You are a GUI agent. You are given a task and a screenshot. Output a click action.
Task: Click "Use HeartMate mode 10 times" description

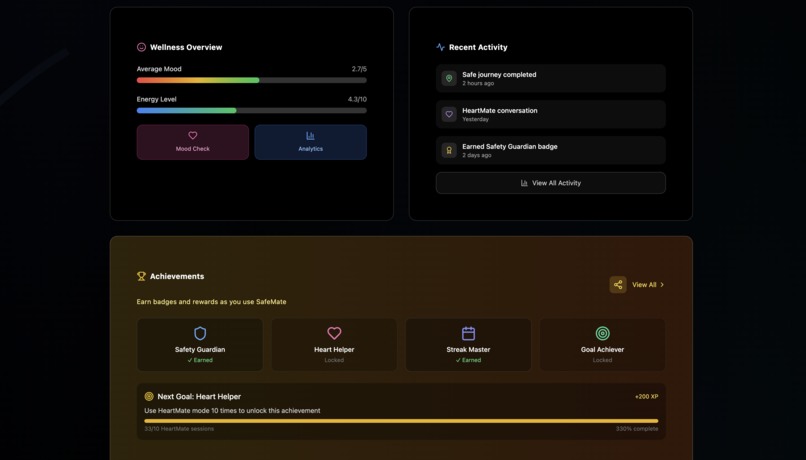[x=232, y=411]
